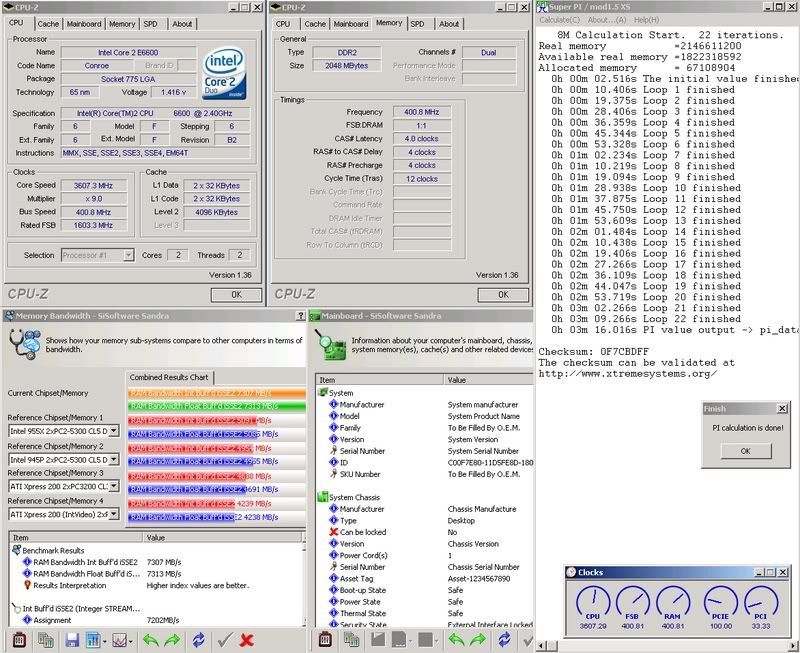The image size is (800, 653).
Task: Open the Processor #1 selection dropdown in CPU-Z
Action: click(x=129, y=255)
